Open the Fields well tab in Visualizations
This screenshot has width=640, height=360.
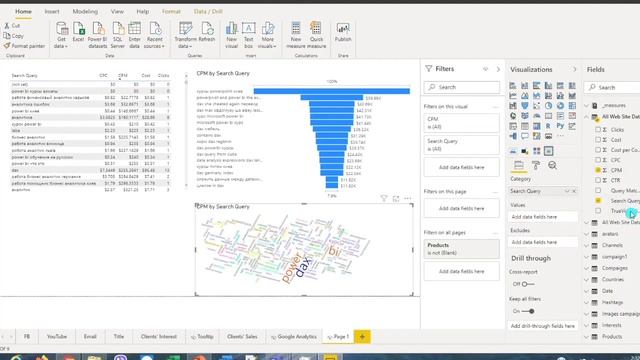click(x=519, y=165)
